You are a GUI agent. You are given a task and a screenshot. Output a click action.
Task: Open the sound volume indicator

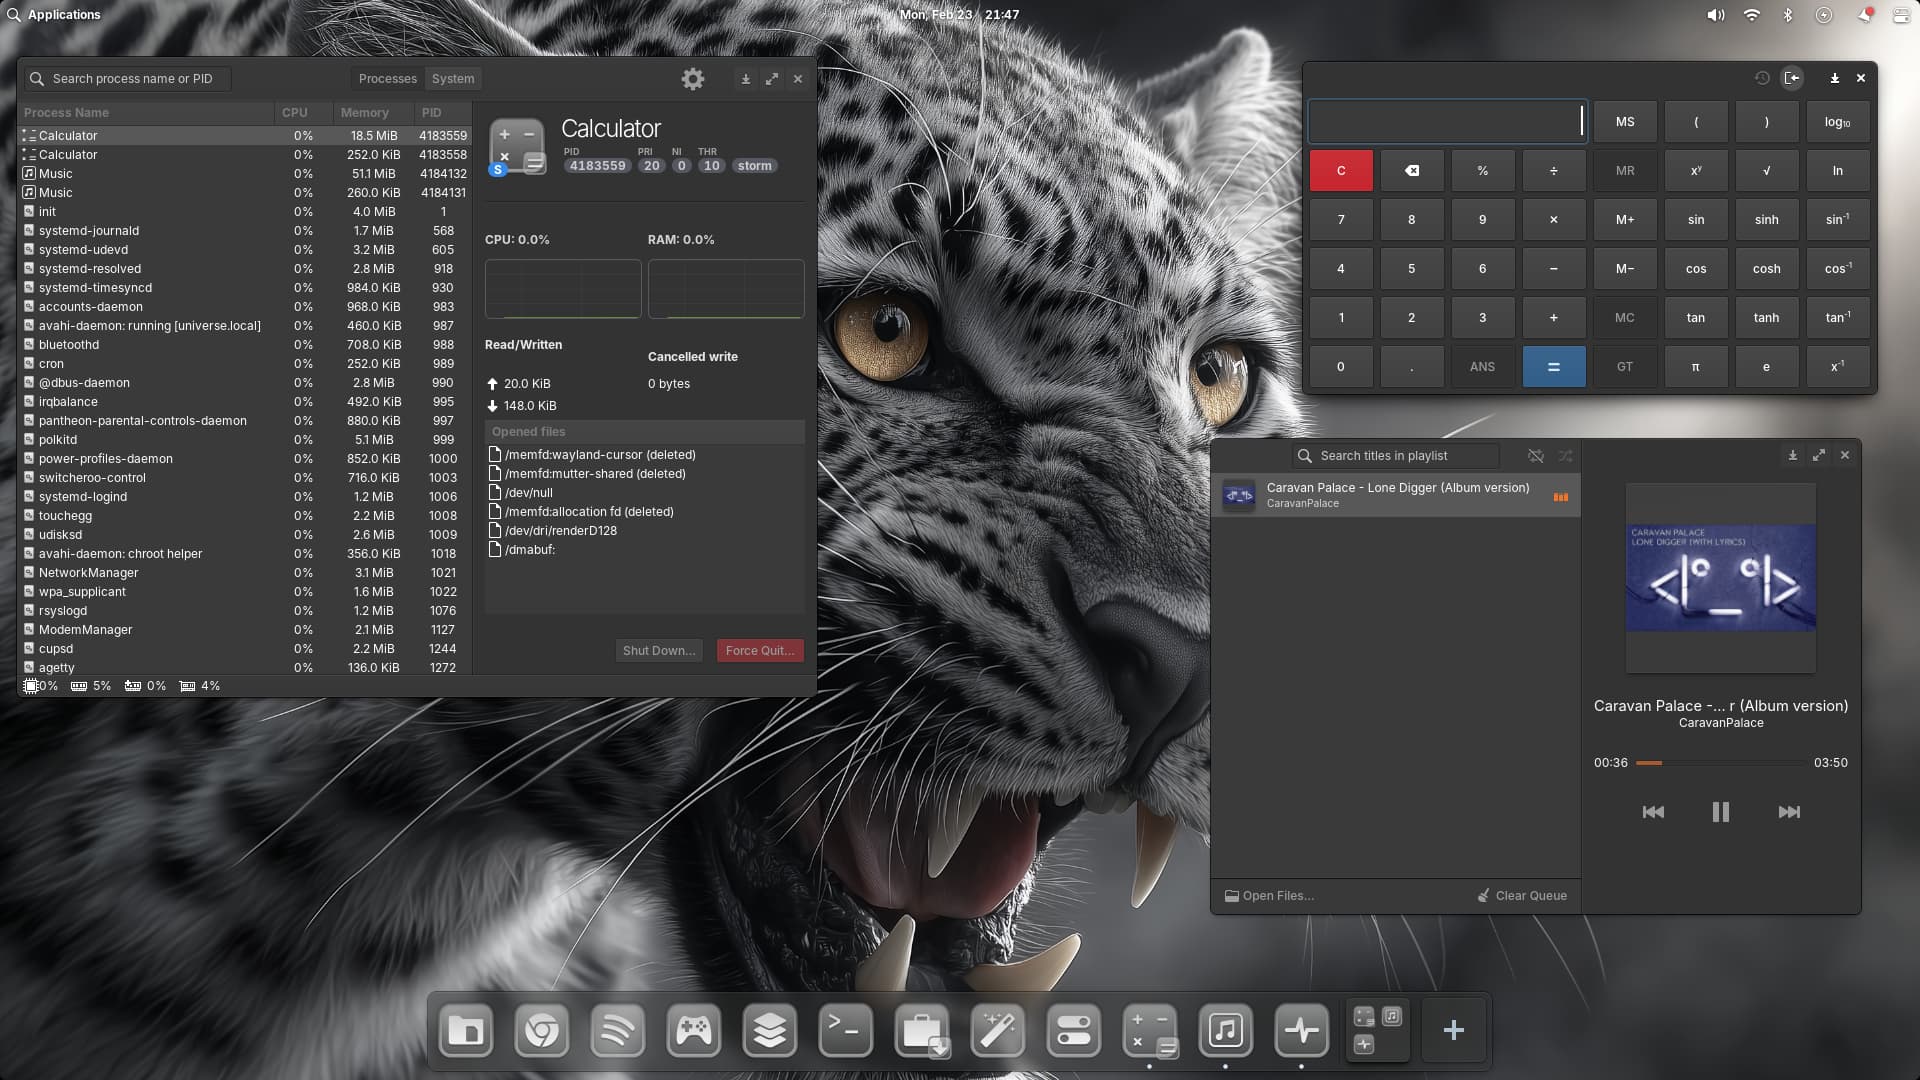point(1715,15)
